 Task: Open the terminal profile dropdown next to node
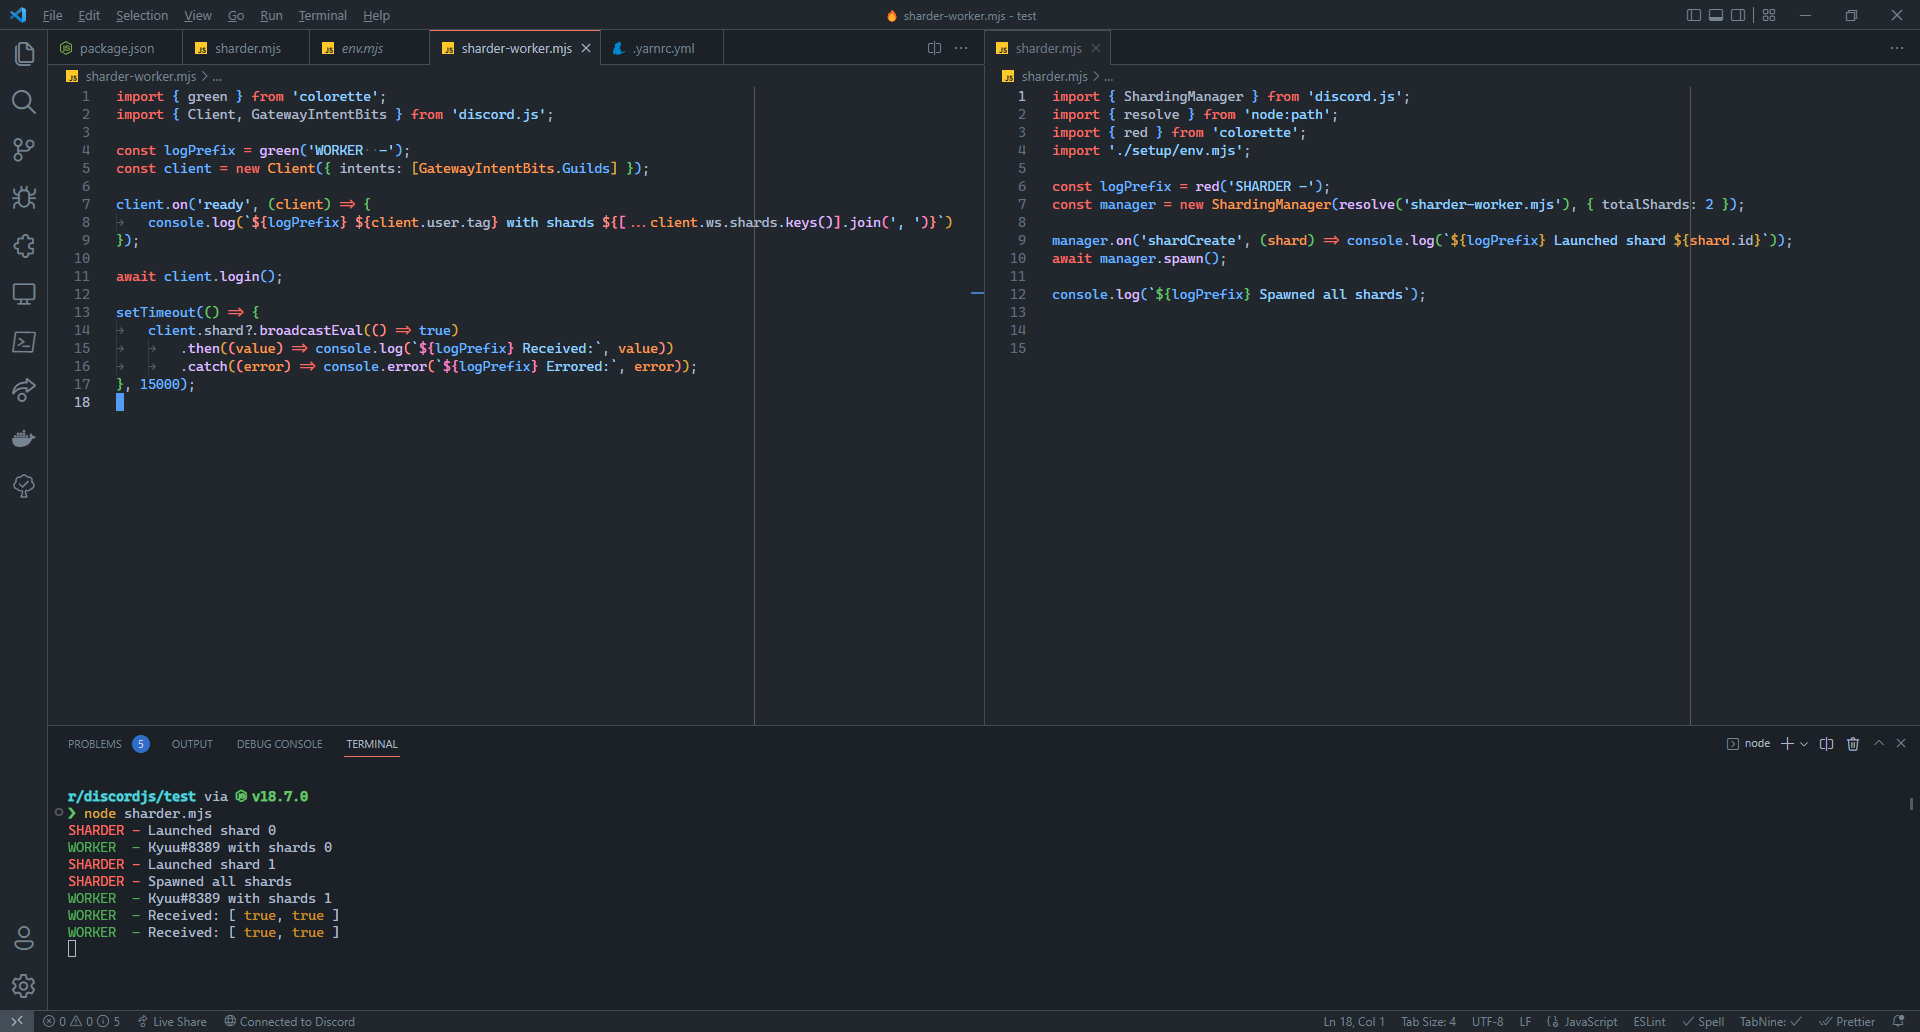coord(1804,743)
